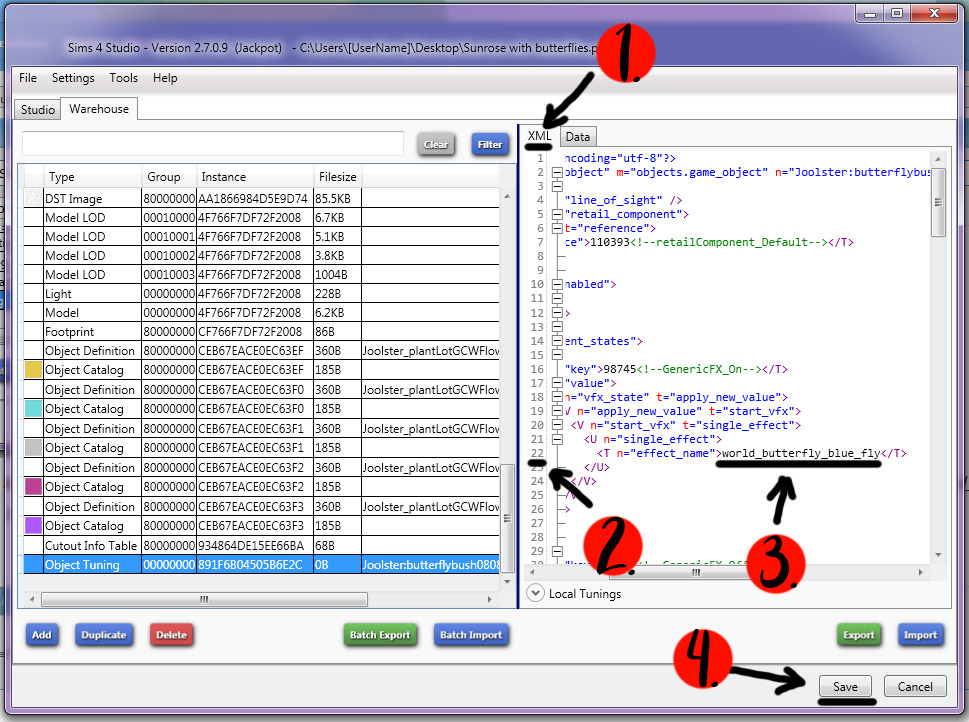
Task: Open the Tools menu
Action: coord(124,78)
